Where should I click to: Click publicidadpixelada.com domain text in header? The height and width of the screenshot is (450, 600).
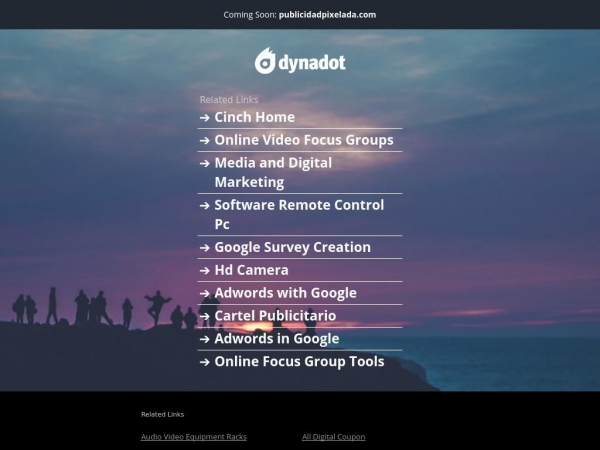pyautogui.click(x=327, y=15)
